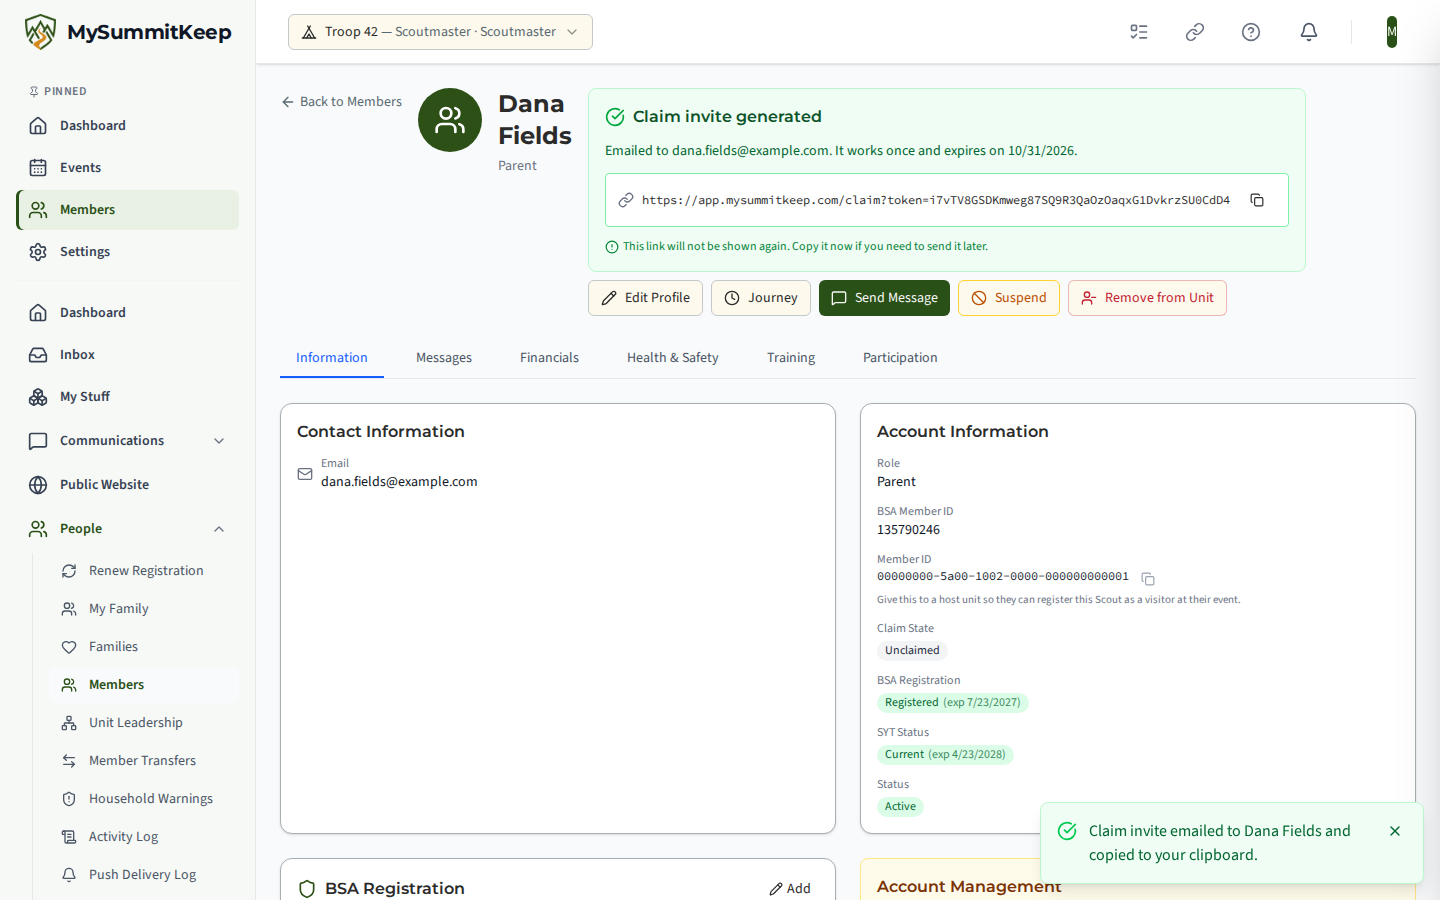The image size is (1440, 900).
Task: Open Families under People
Action: [144, 647]
